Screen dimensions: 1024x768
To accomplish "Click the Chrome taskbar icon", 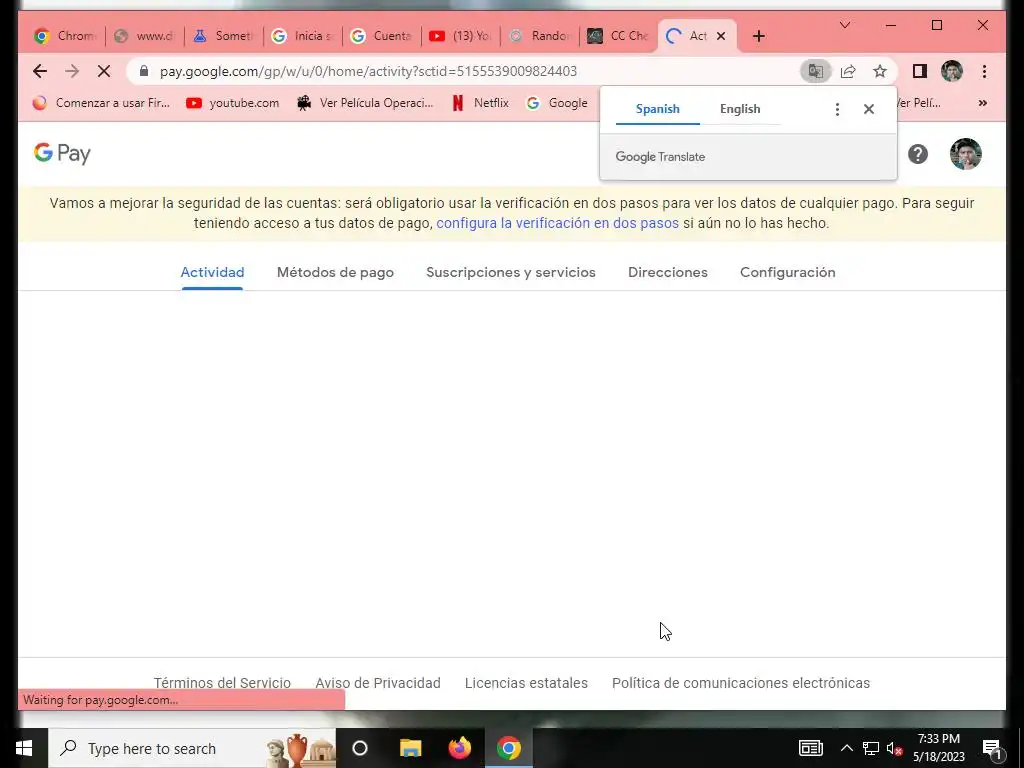I will pyautogui.click(x=509, y=748).
